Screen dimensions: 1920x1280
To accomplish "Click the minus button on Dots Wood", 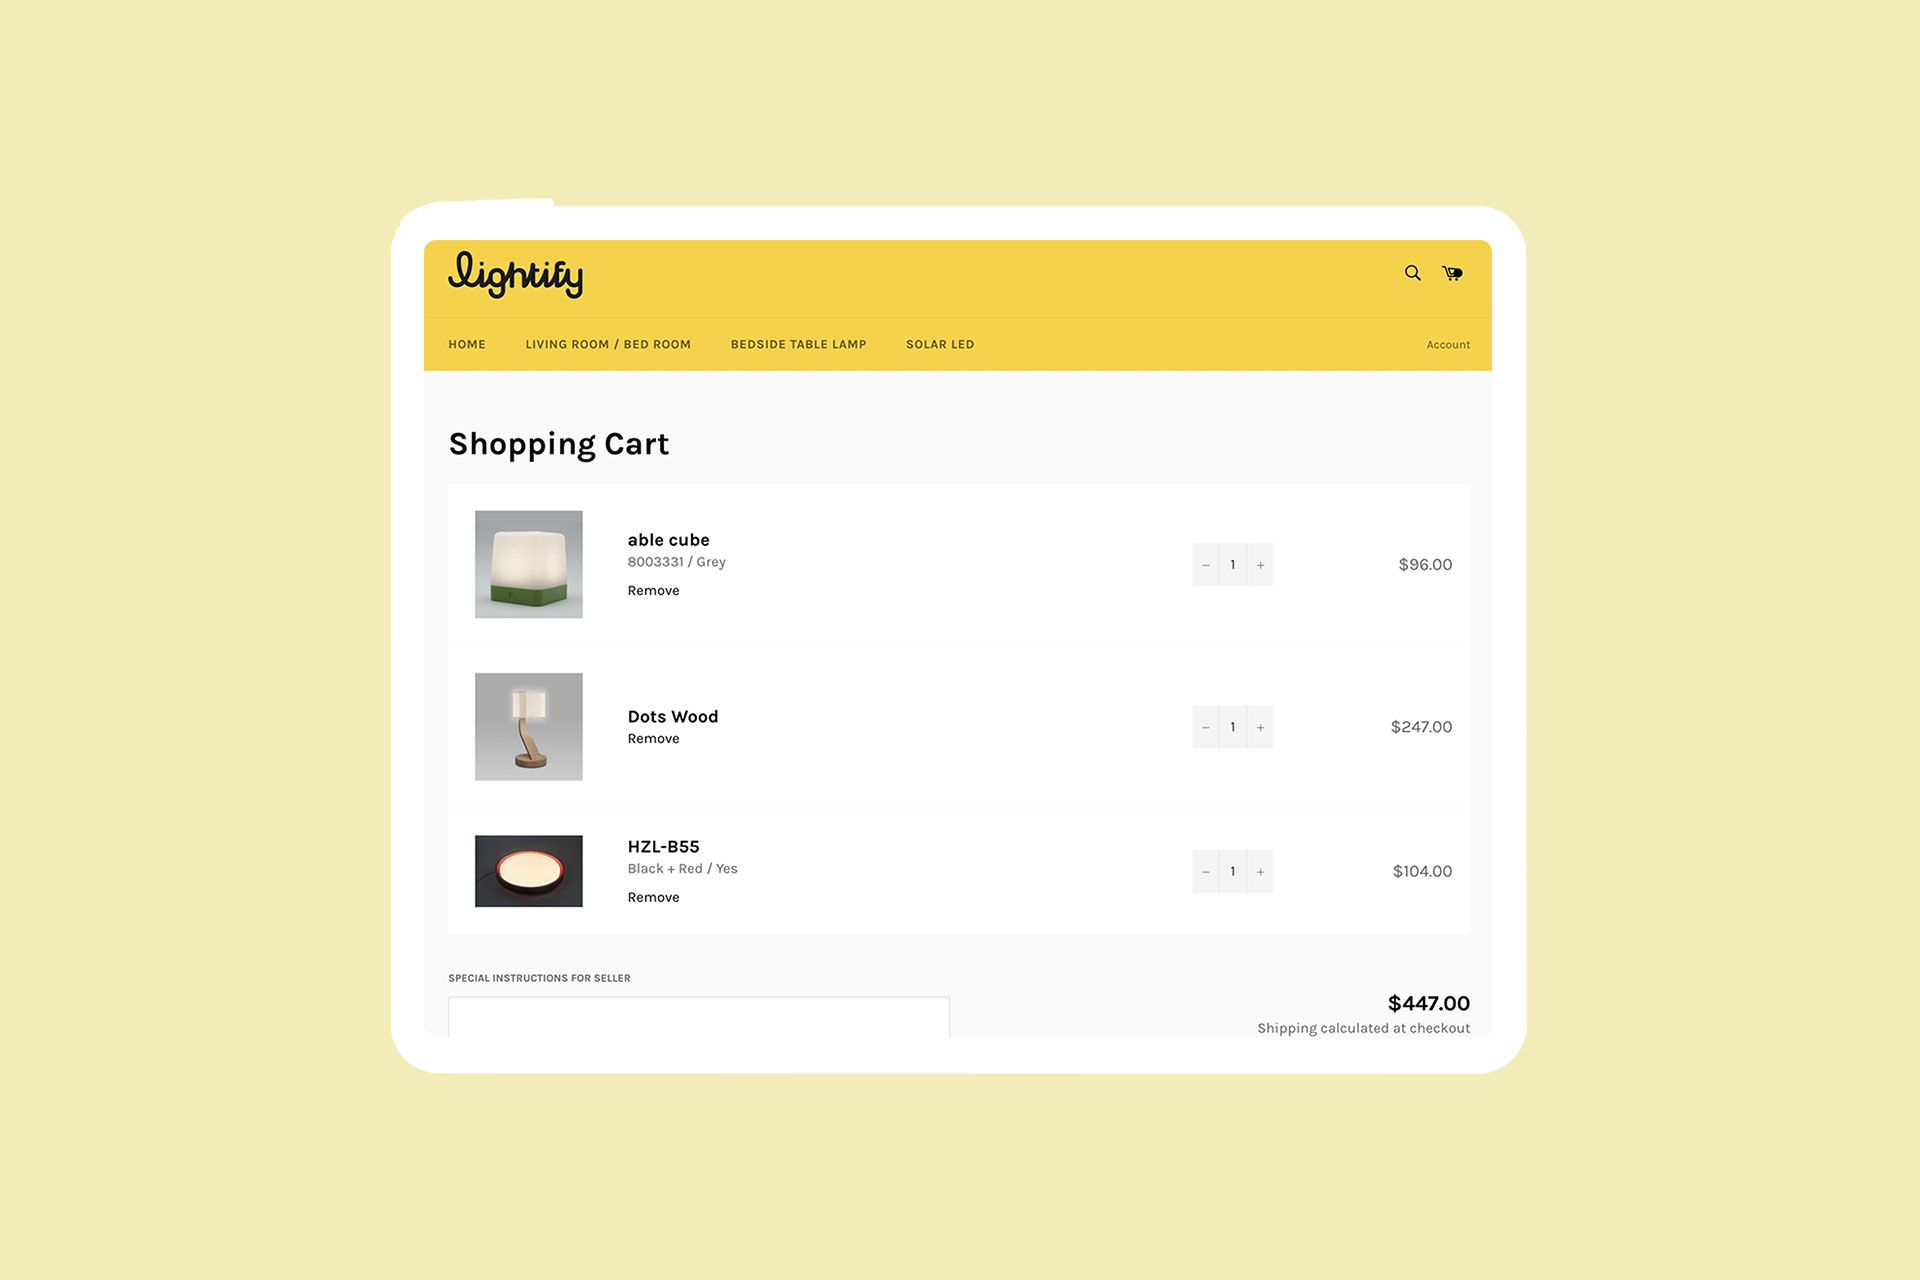I will 1206,726.
